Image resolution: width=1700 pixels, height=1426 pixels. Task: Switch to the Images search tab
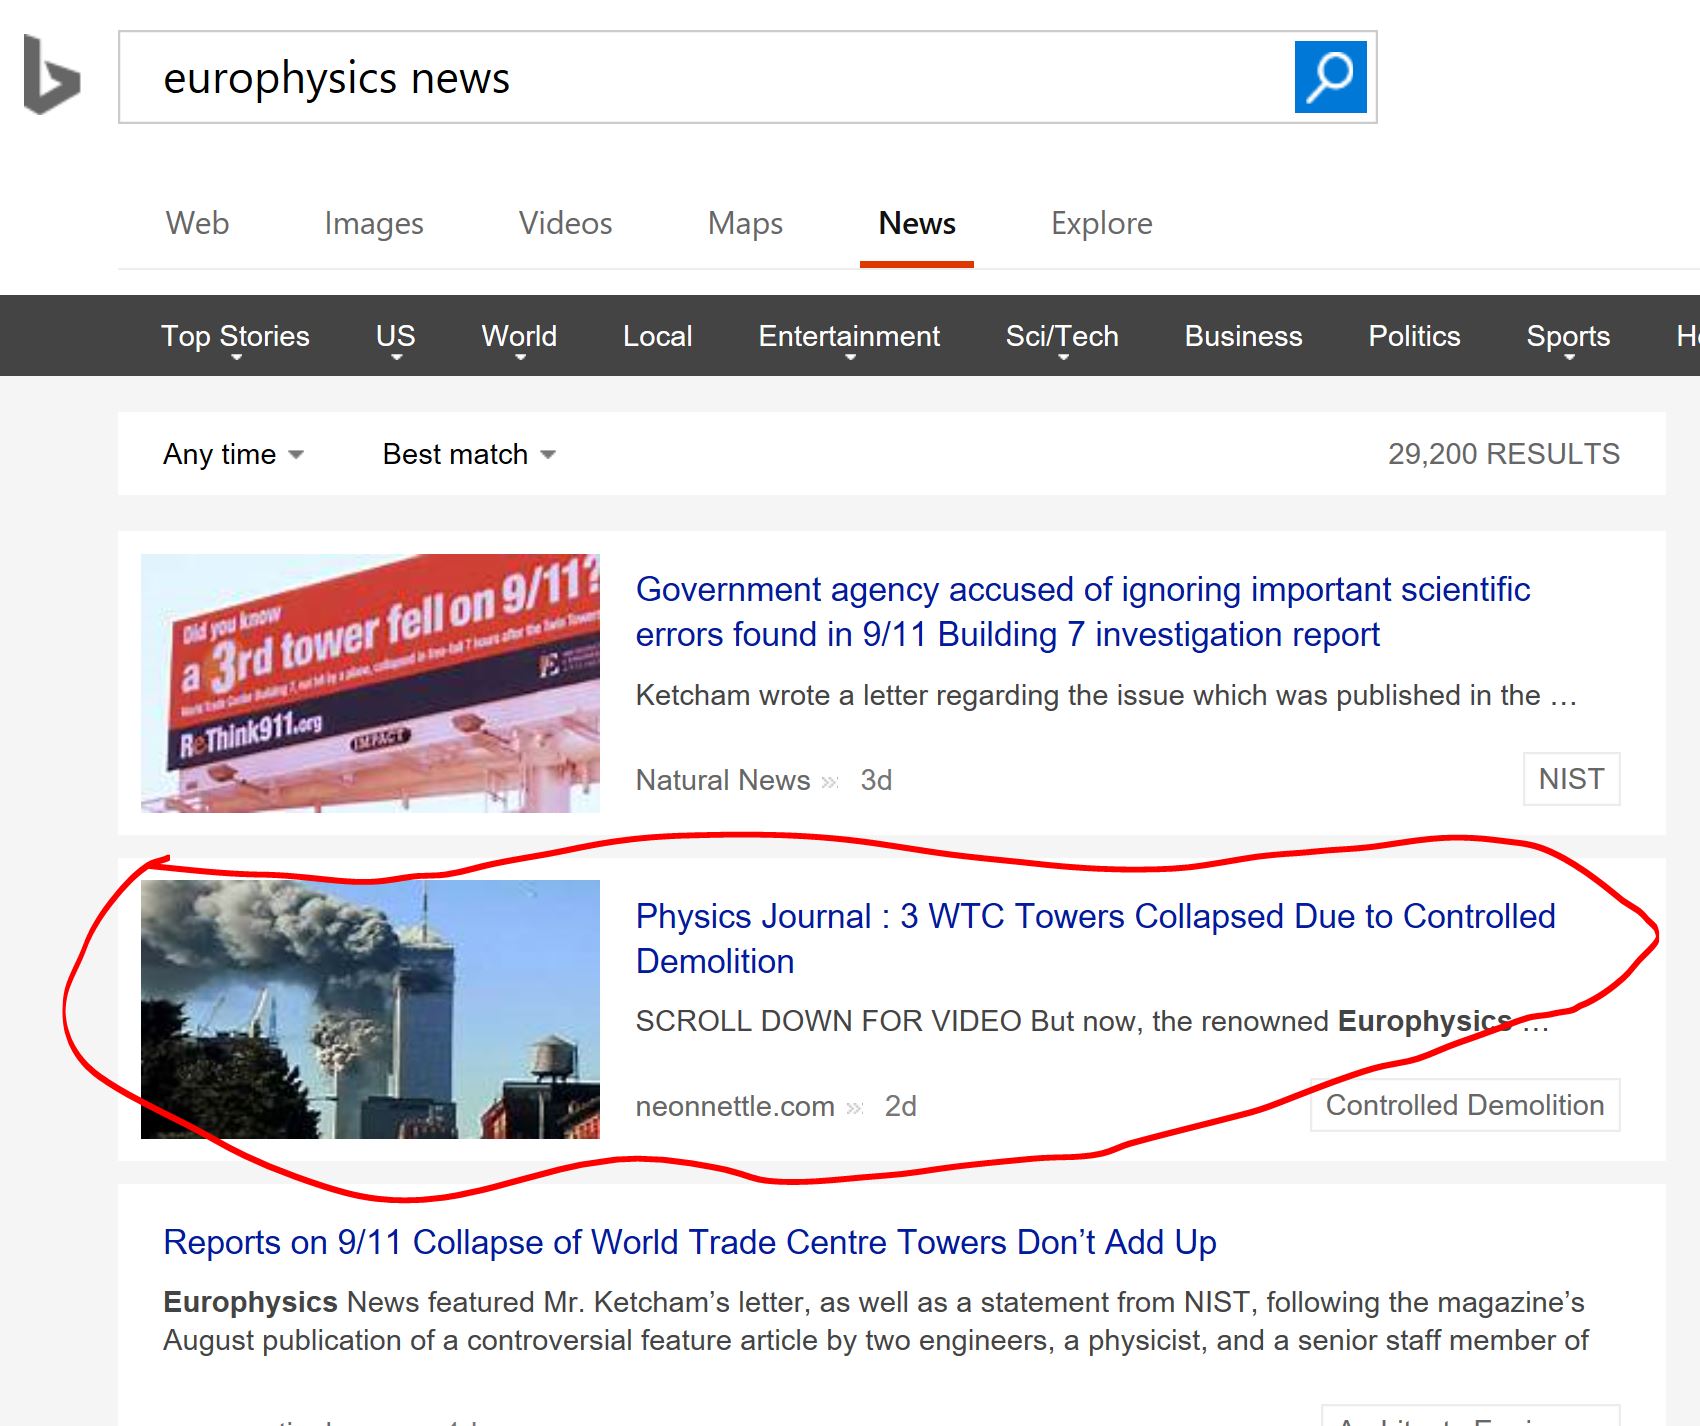[373, 223]
